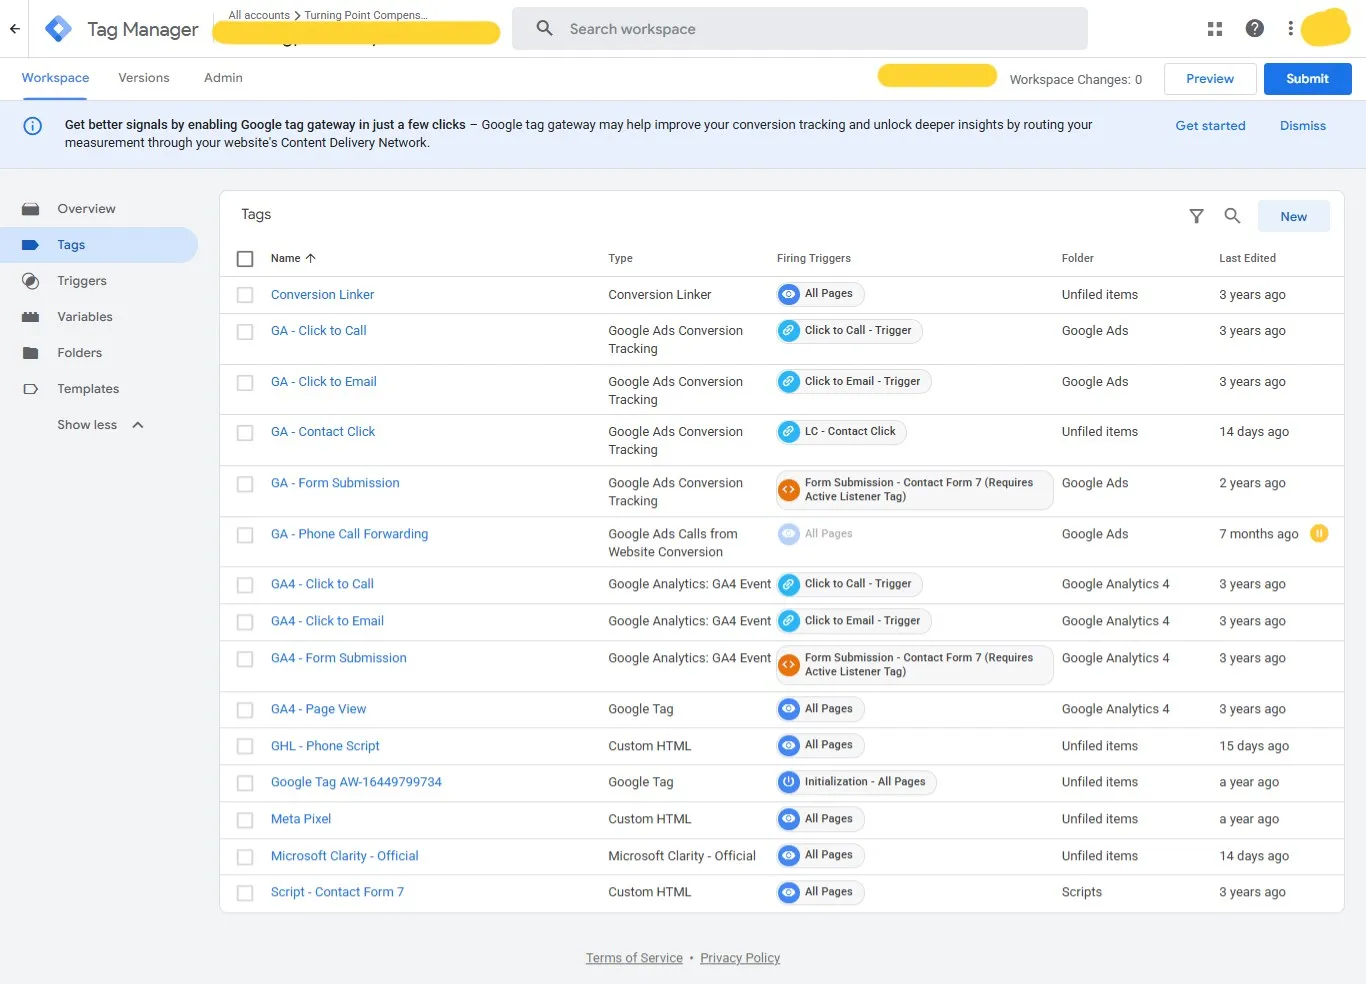Click the search magnifier icon in Tags panel

[x=1232, y=216]
